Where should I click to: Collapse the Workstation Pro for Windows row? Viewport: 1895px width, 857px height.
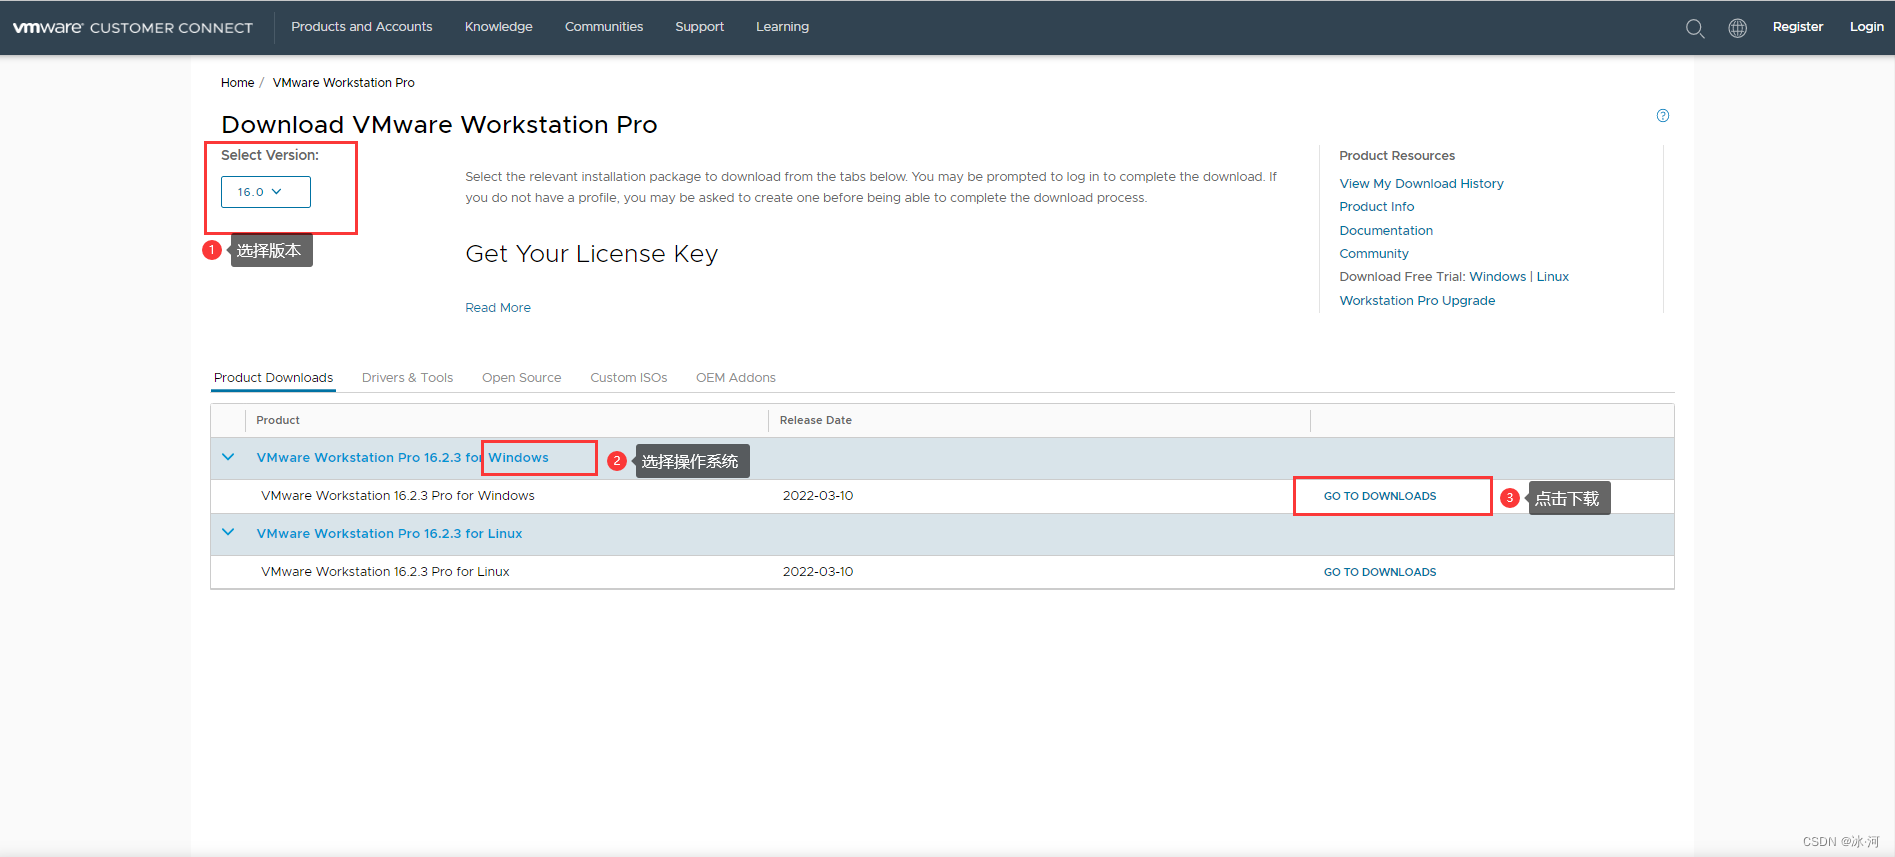pyautogui.click(x=228, y=457)
